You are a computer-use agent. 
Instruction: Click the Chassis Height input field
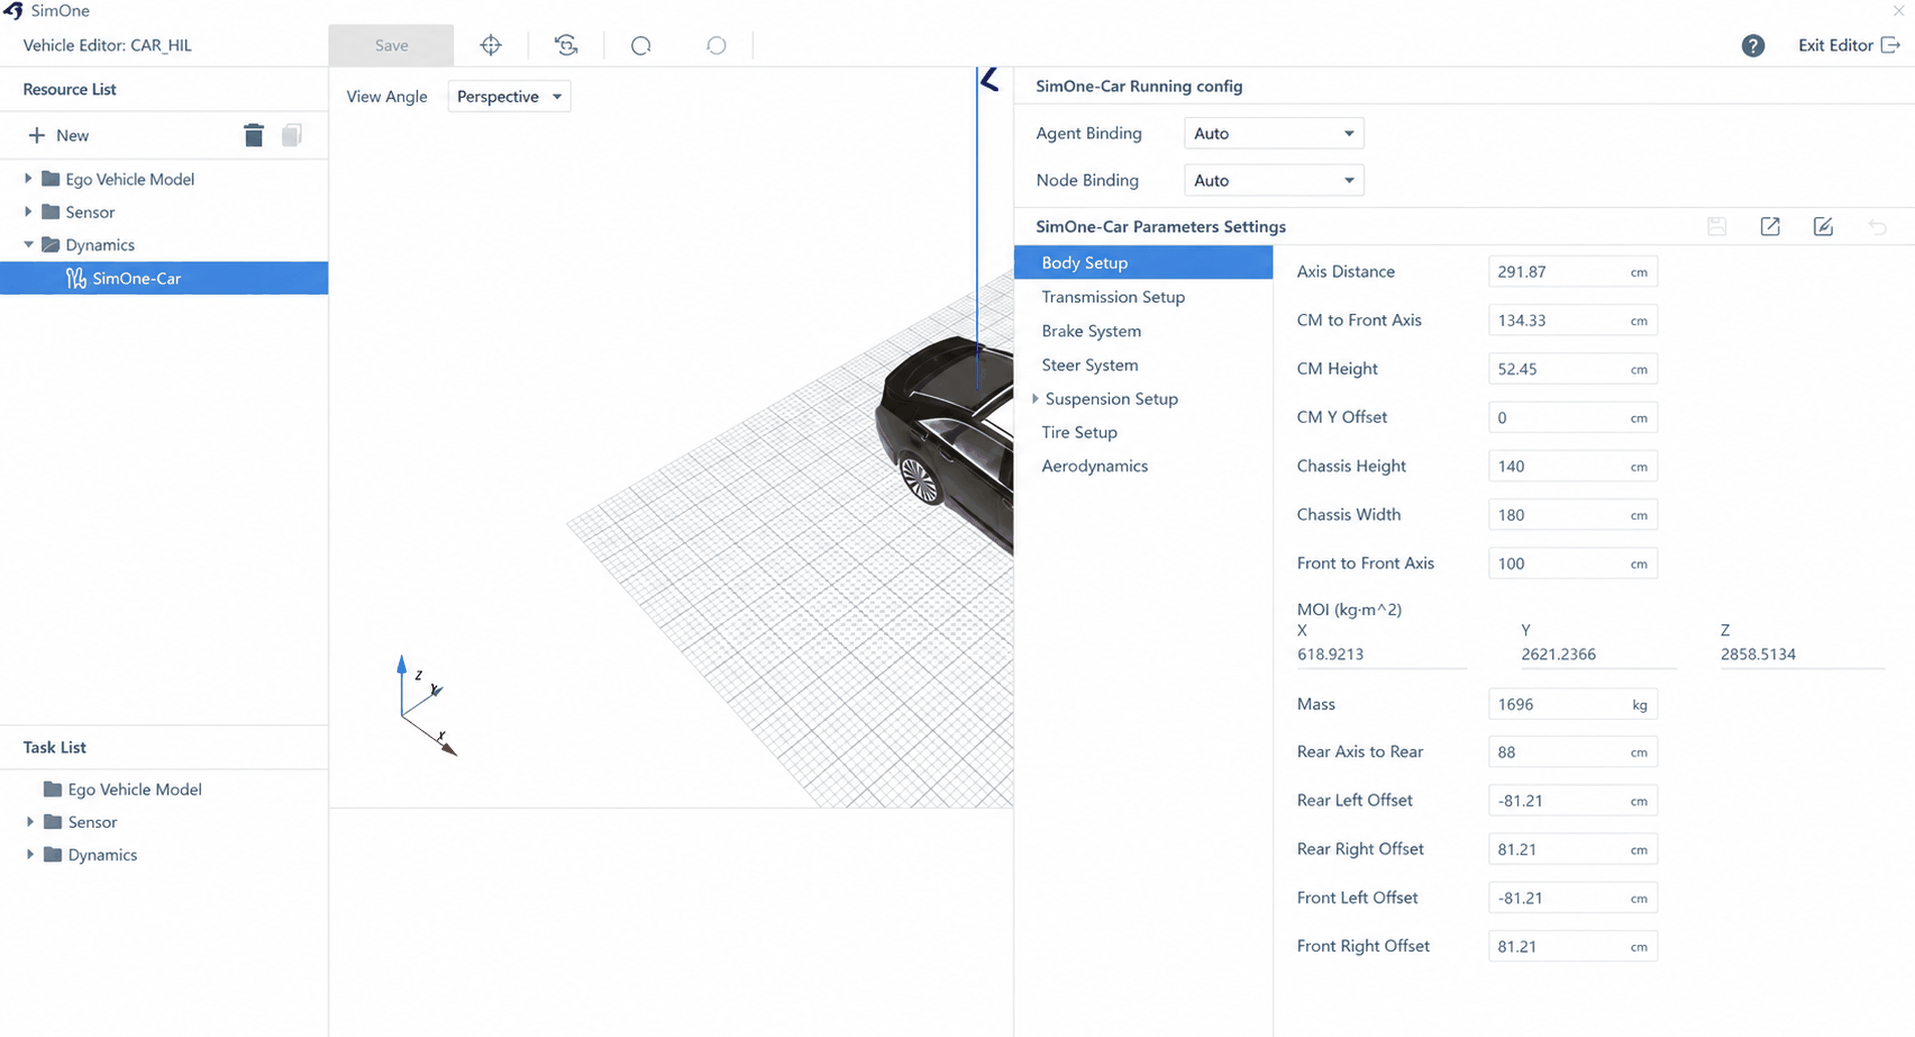1572,466
